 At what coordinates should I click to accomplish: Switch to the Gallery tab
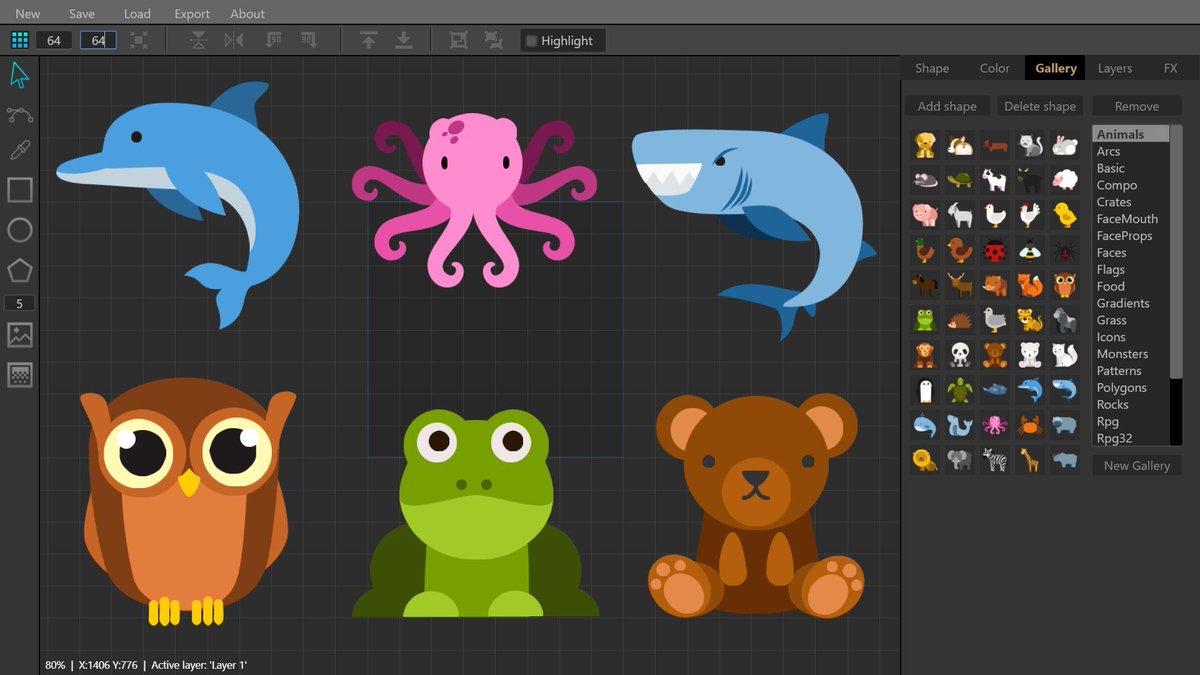[1056, 68]
